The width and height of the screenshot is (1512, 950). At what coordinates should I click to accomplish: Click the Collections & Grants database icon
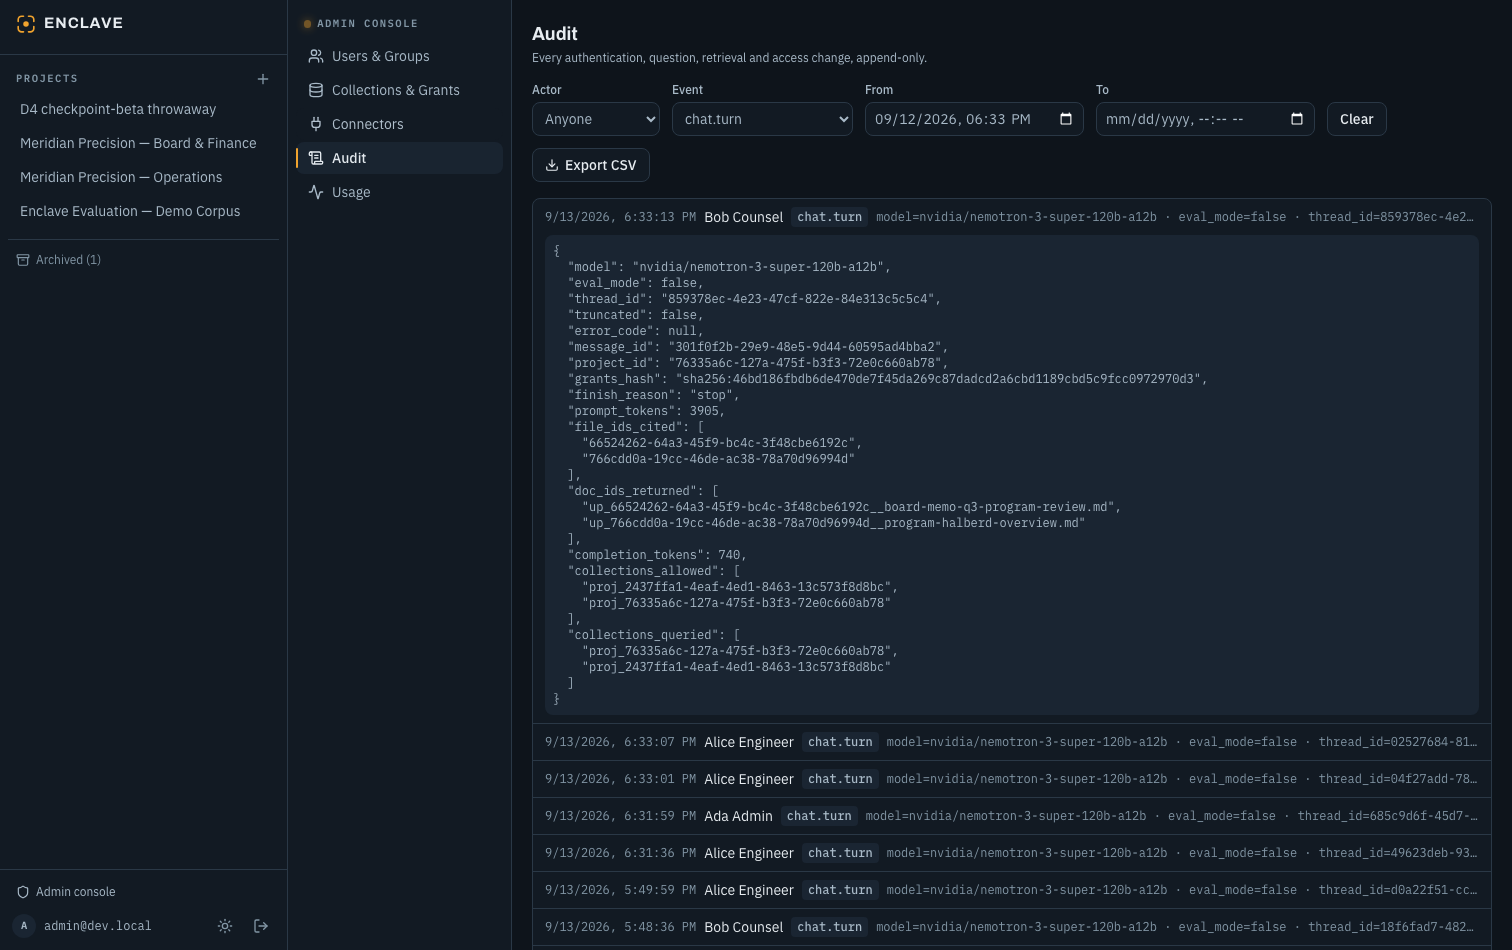pos(316,90)
